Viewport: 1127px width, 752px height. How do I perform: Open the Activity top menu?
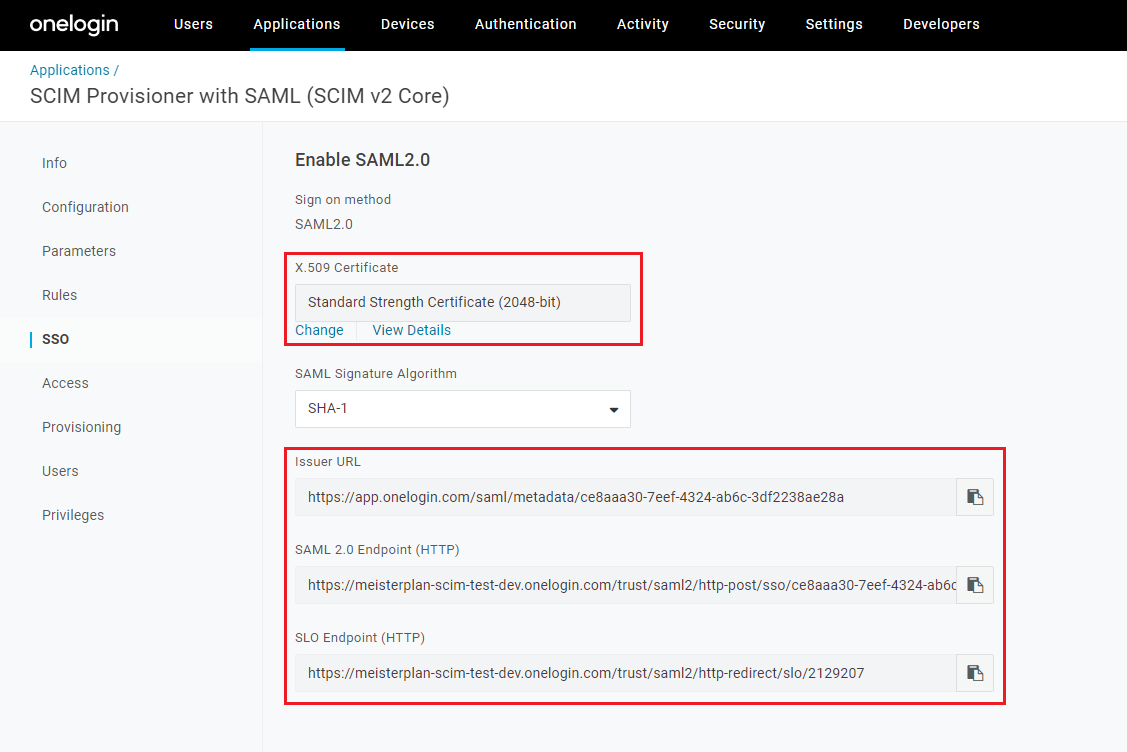[643, 24]
